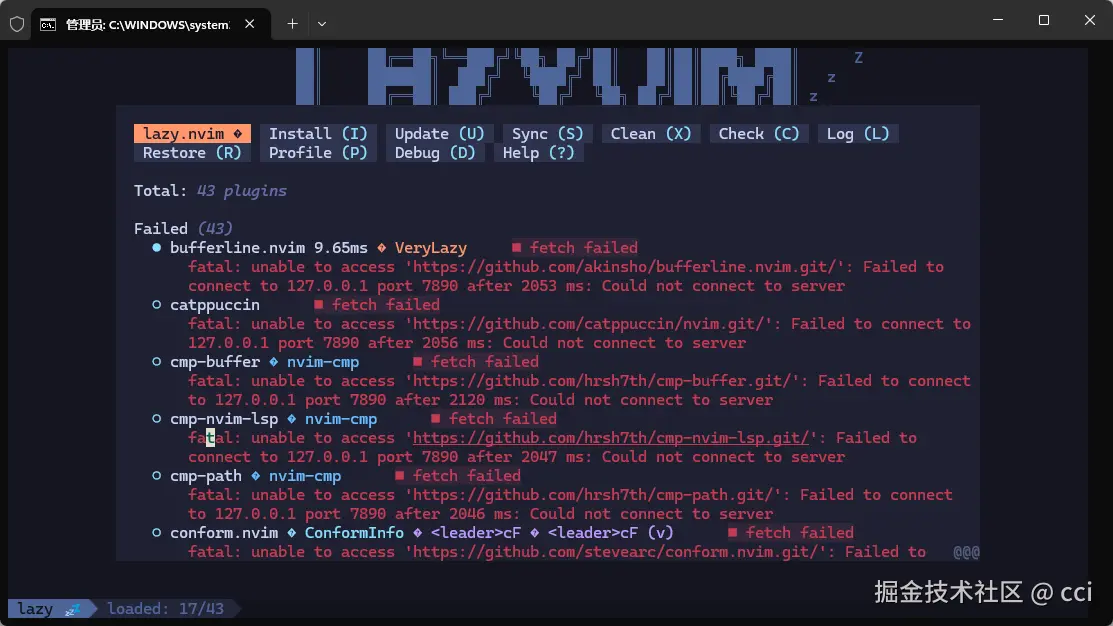Open a new terminal tab
The image size is (1113, 626).
point(292,24)
